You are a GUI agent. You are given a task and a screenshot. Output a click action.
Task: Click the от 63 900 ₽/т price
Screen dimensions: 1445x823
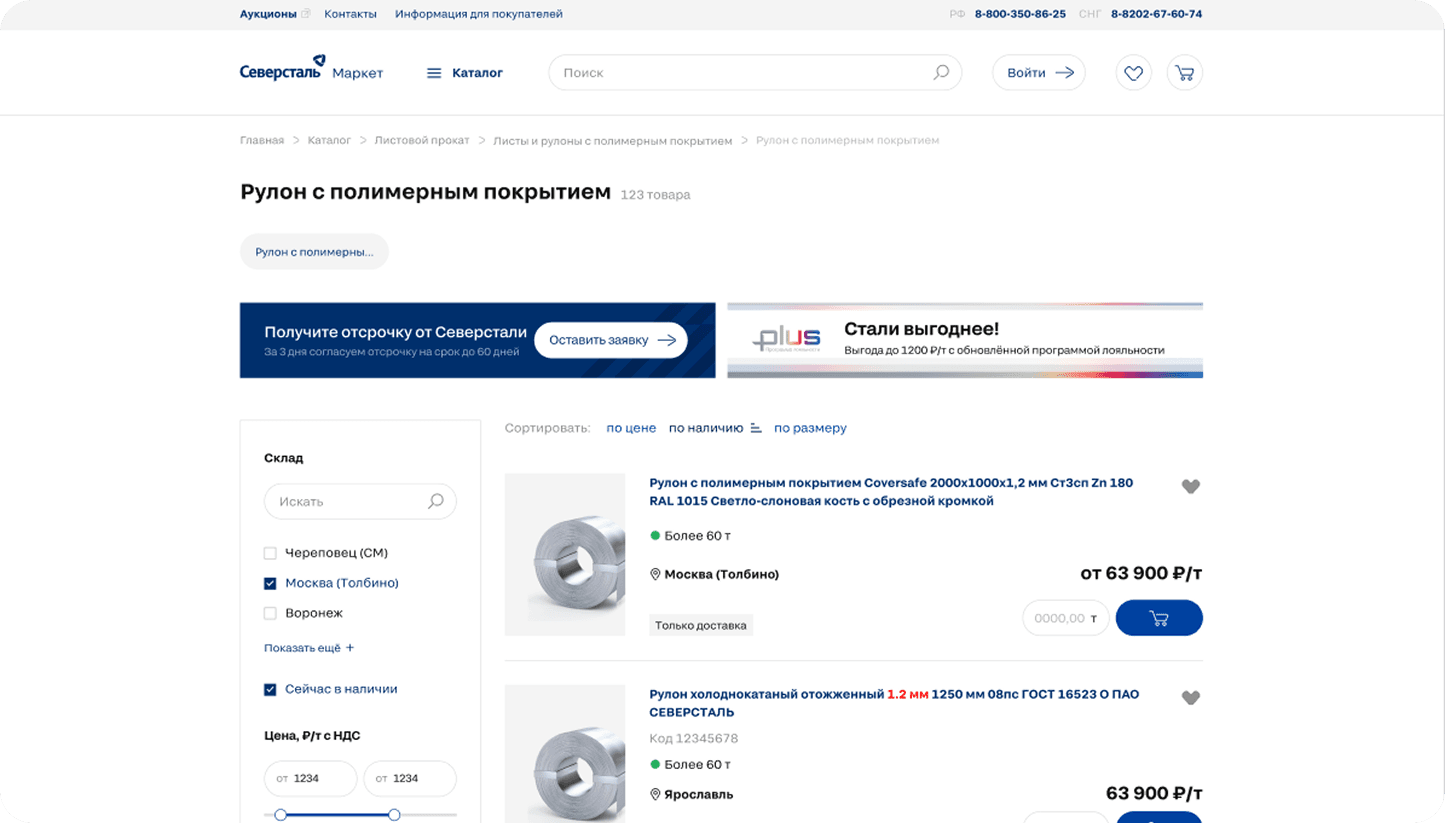(1142, 573)
